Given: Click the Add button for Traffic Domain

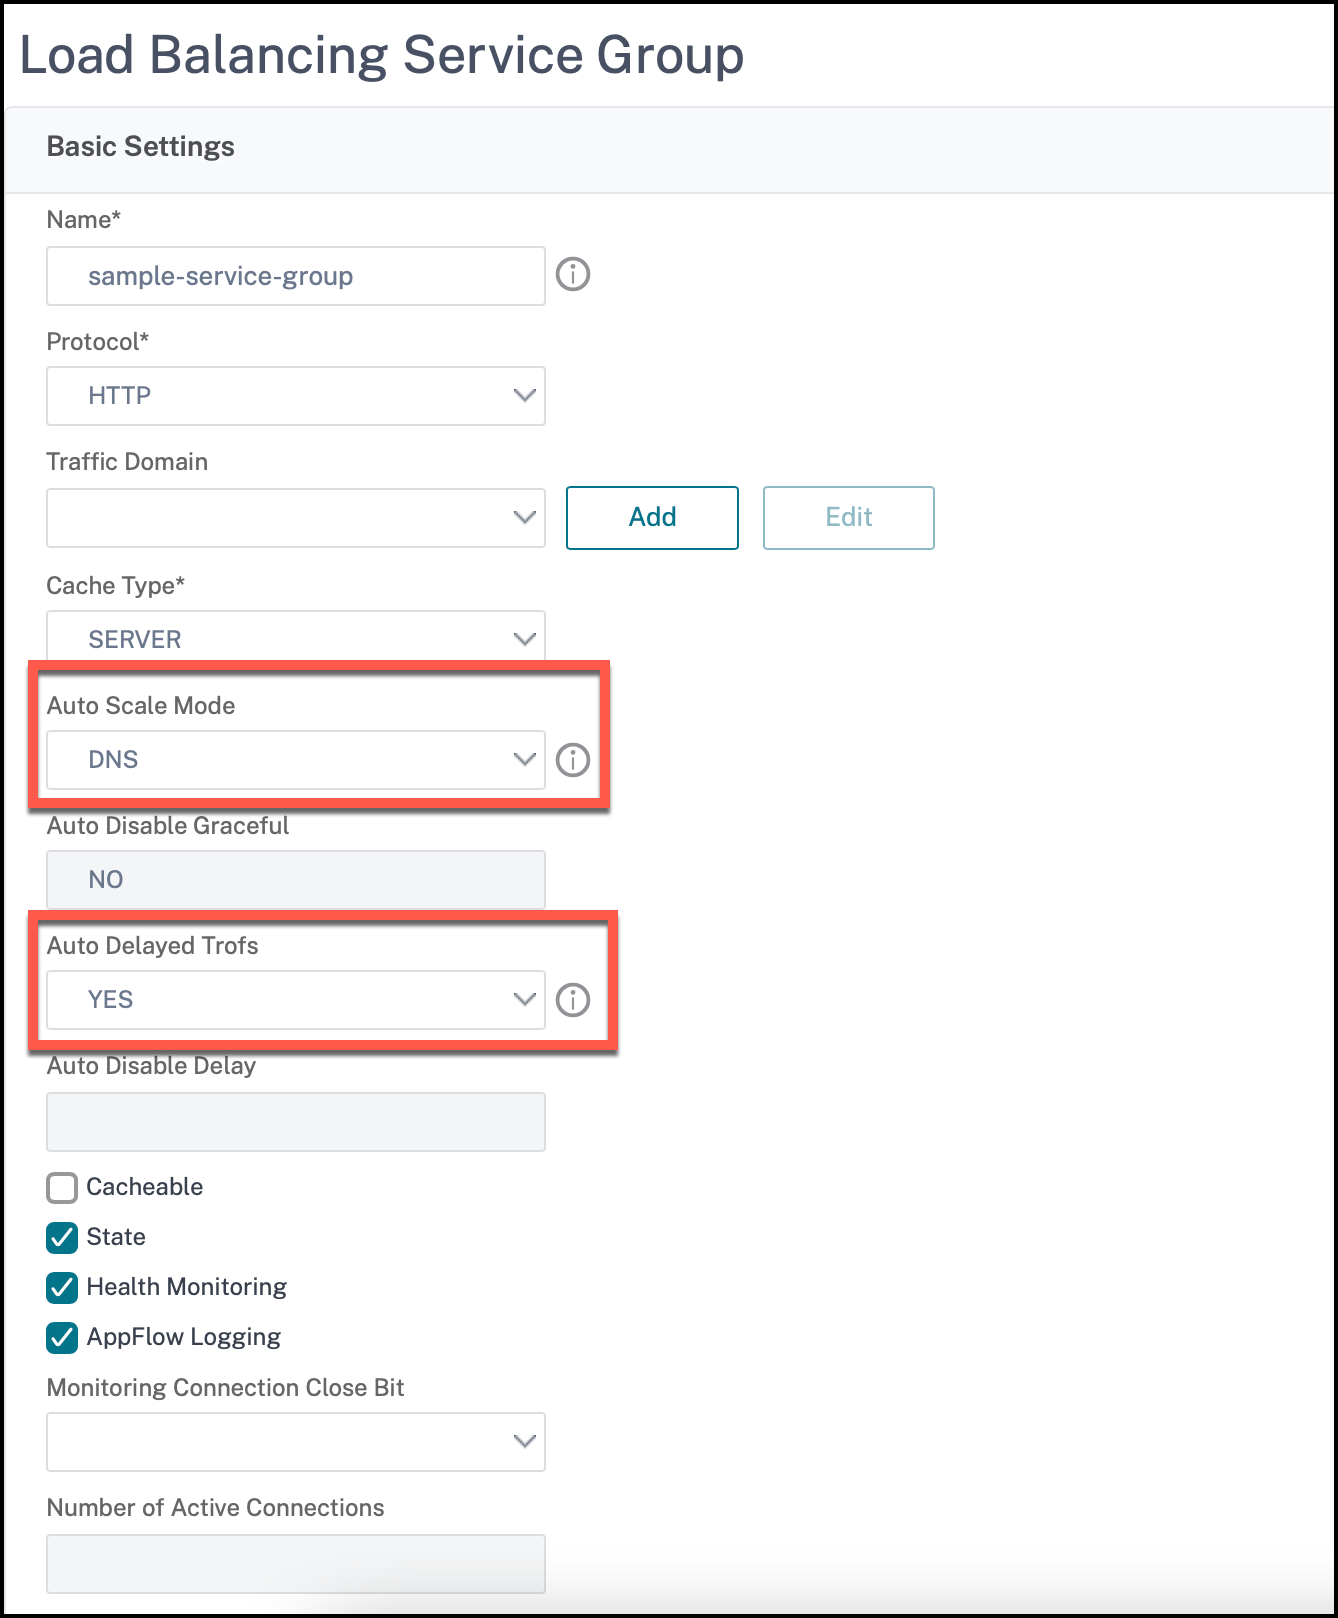Looking at the screenshot, I should (x=652, y=518).
